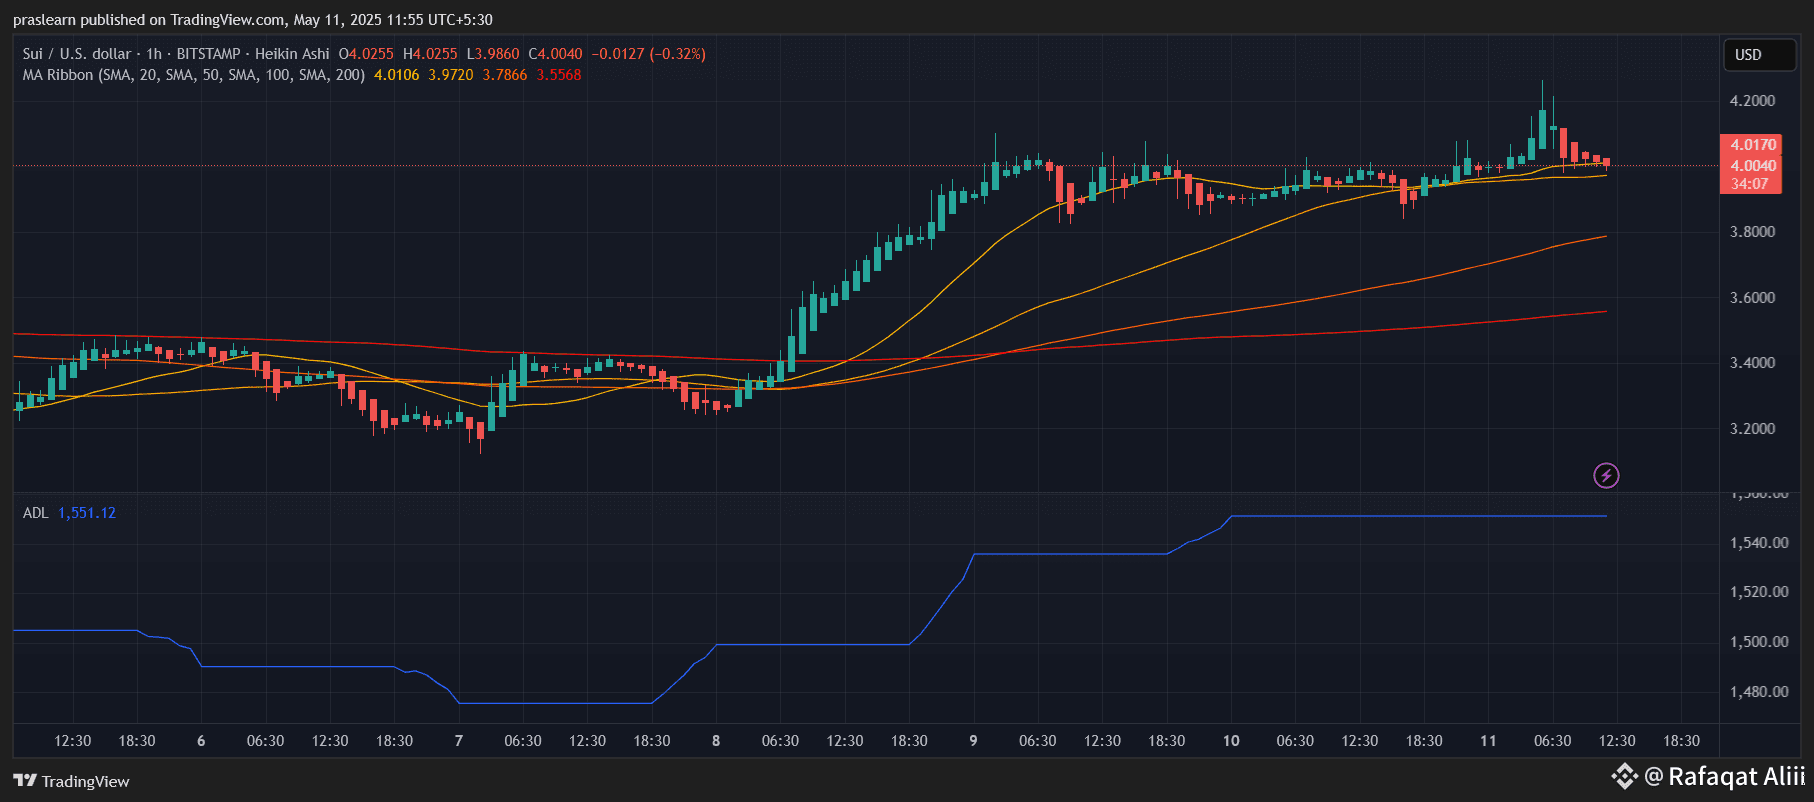Image resolution: width=1814 pixels, height=802 pixels.
Task: Click the diamond logo beside Rafaqat Aliii
Action: 1624,776
